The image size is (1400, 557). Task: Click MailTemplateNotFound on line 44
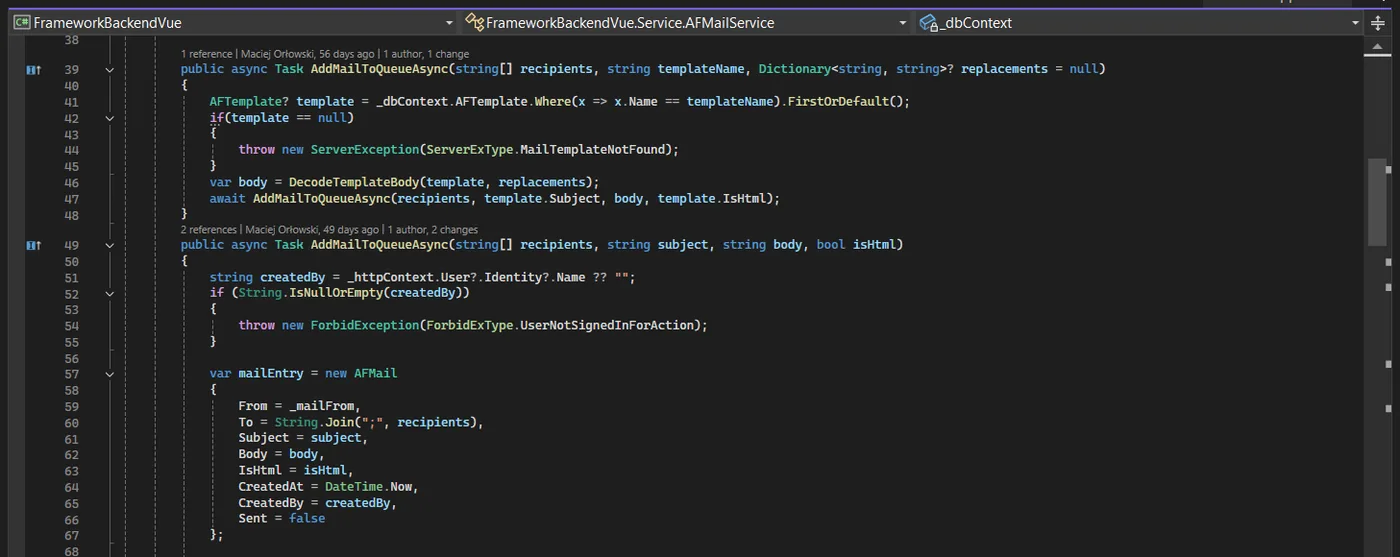coord(594,150)
